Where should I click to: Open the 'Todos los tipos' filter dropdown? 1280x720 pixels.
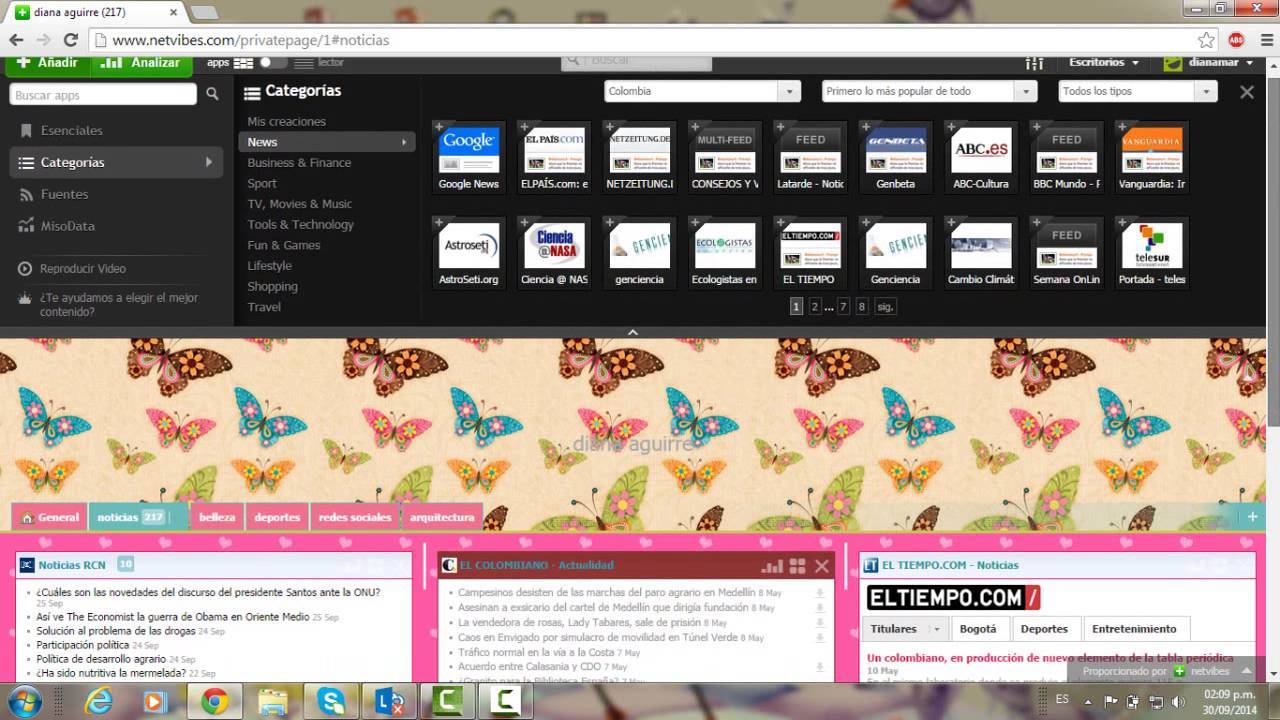(x=1137, y=91)
